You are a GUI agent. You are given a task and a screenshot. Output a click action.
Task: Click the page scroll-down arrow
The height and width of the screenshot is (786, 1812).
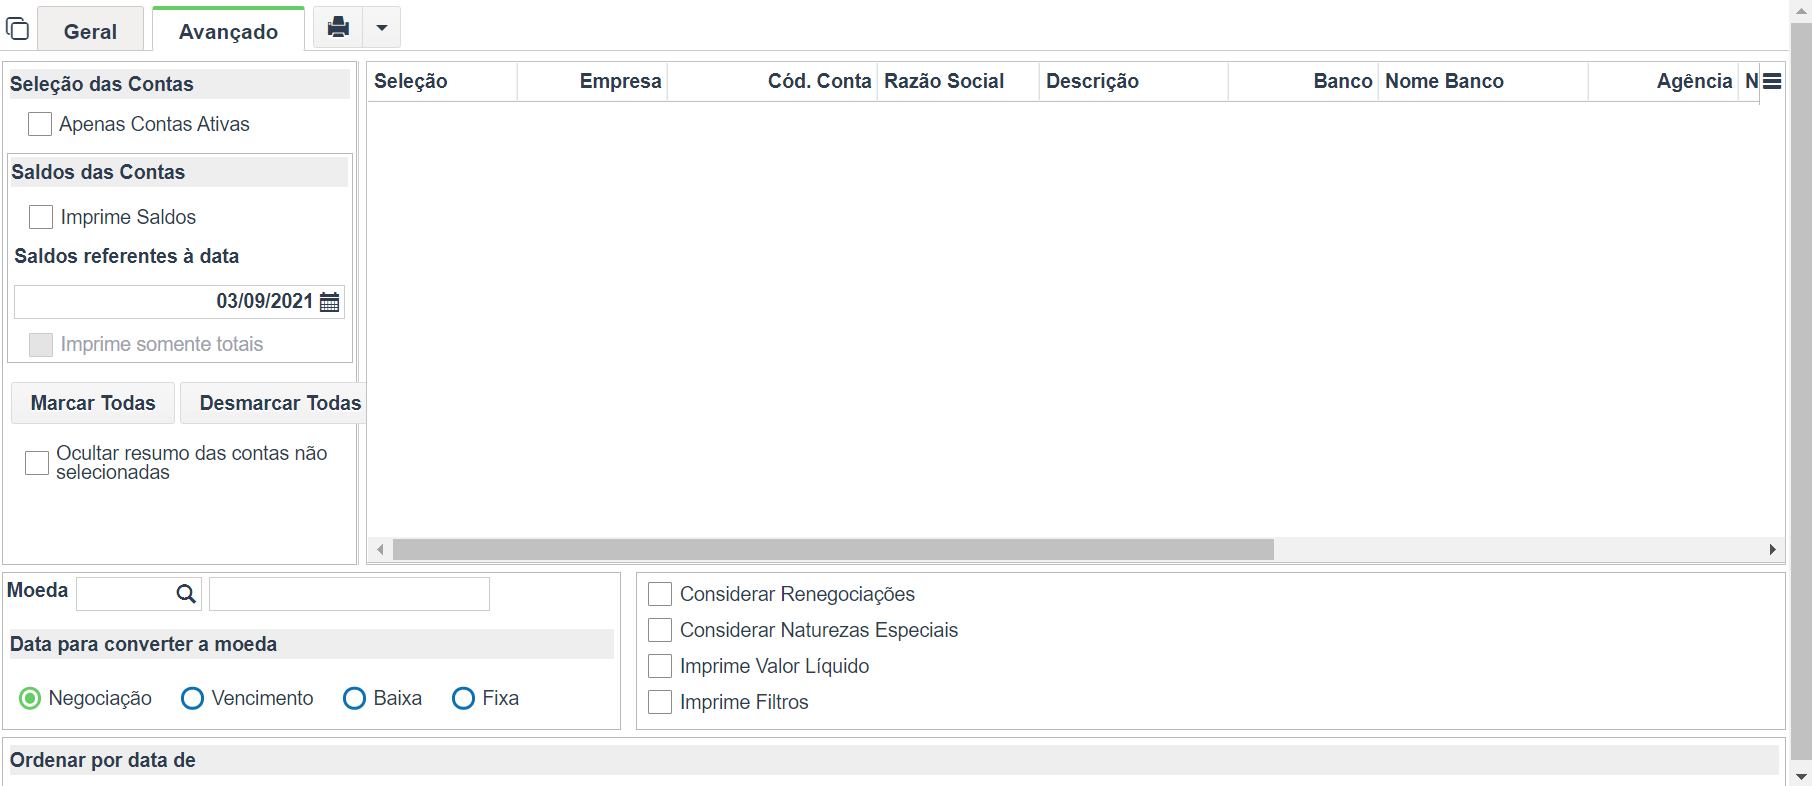(1801, 776)
